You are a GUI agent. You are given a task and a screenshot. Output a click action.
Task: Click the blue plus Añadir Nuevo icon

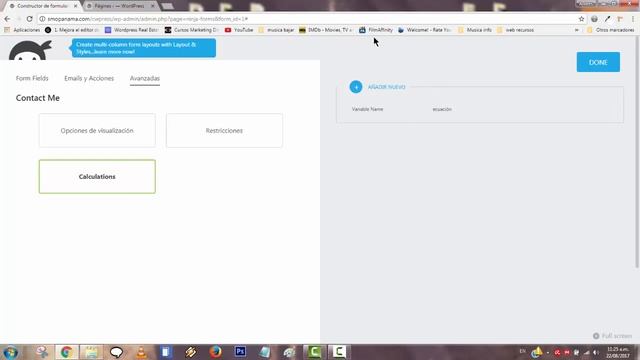(x=356, y=87)
